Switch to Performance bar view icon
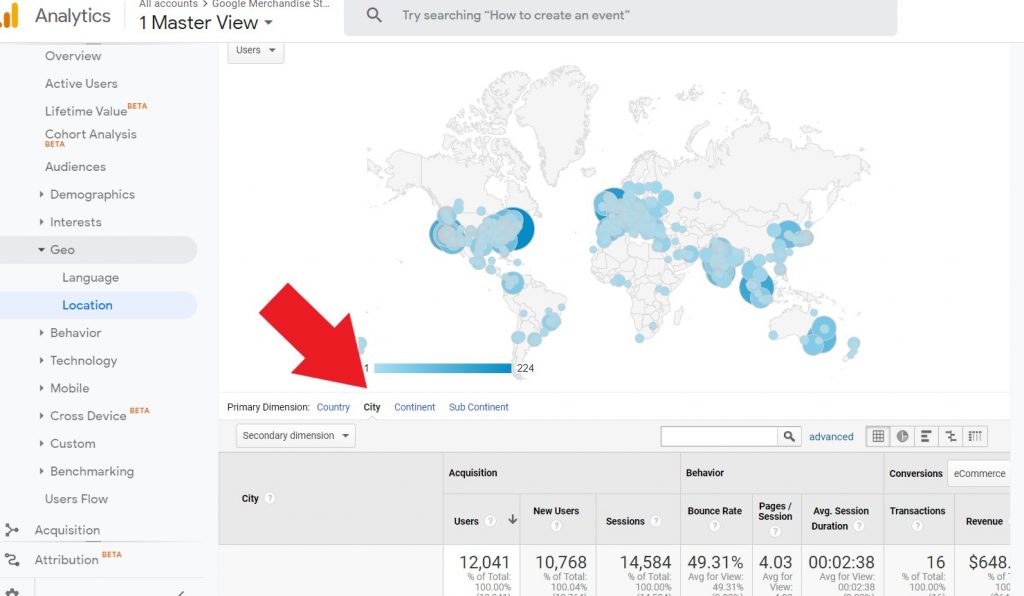The width and height of the screenshot is (1024, 596). pyautogui.click(x=926, y=436)
